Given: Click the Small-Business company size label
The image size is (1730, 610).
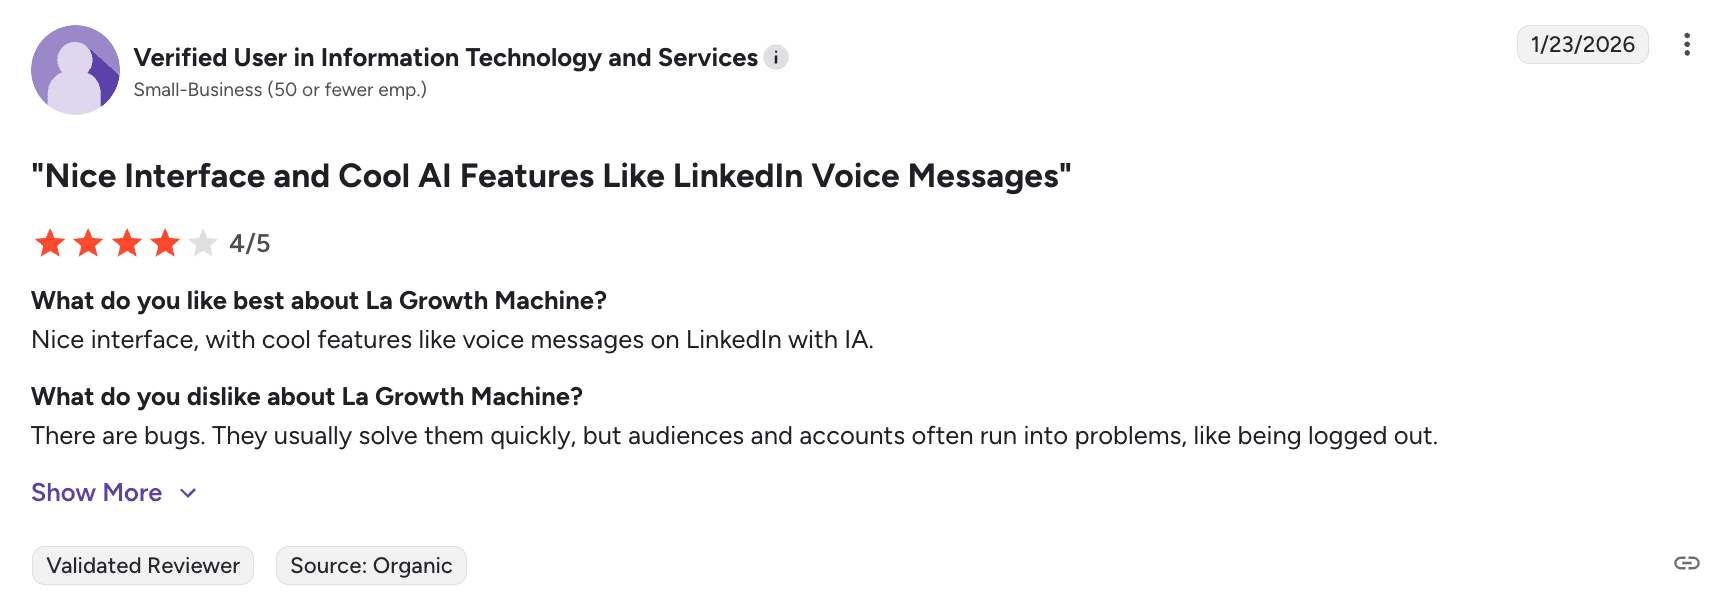Looking at the screenshot, I should (280, 90).
